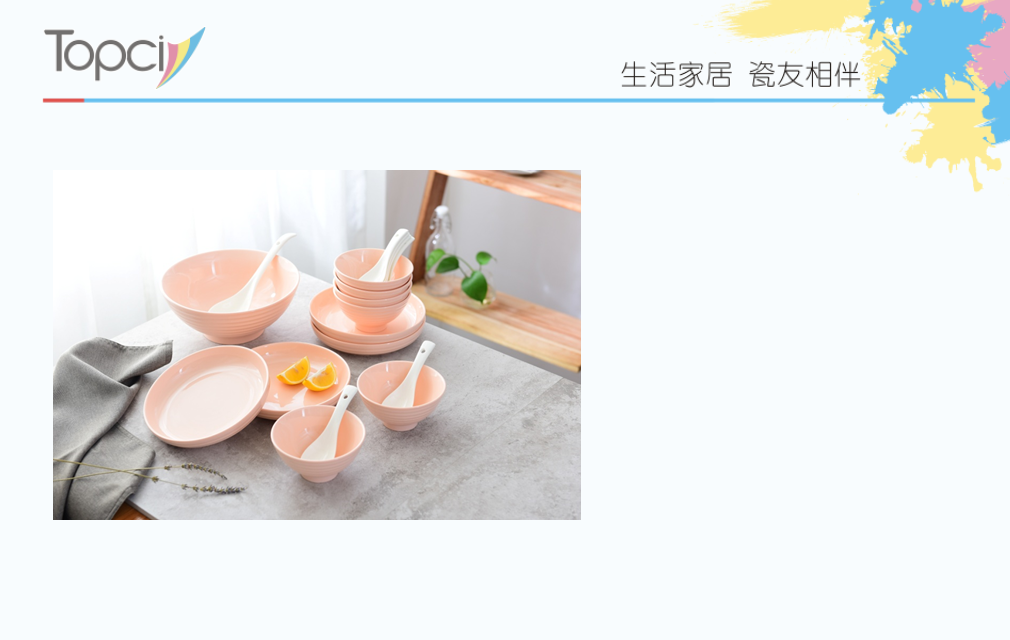
Task: Click the blue horizontal header divider line
Action: pos(528,100)
